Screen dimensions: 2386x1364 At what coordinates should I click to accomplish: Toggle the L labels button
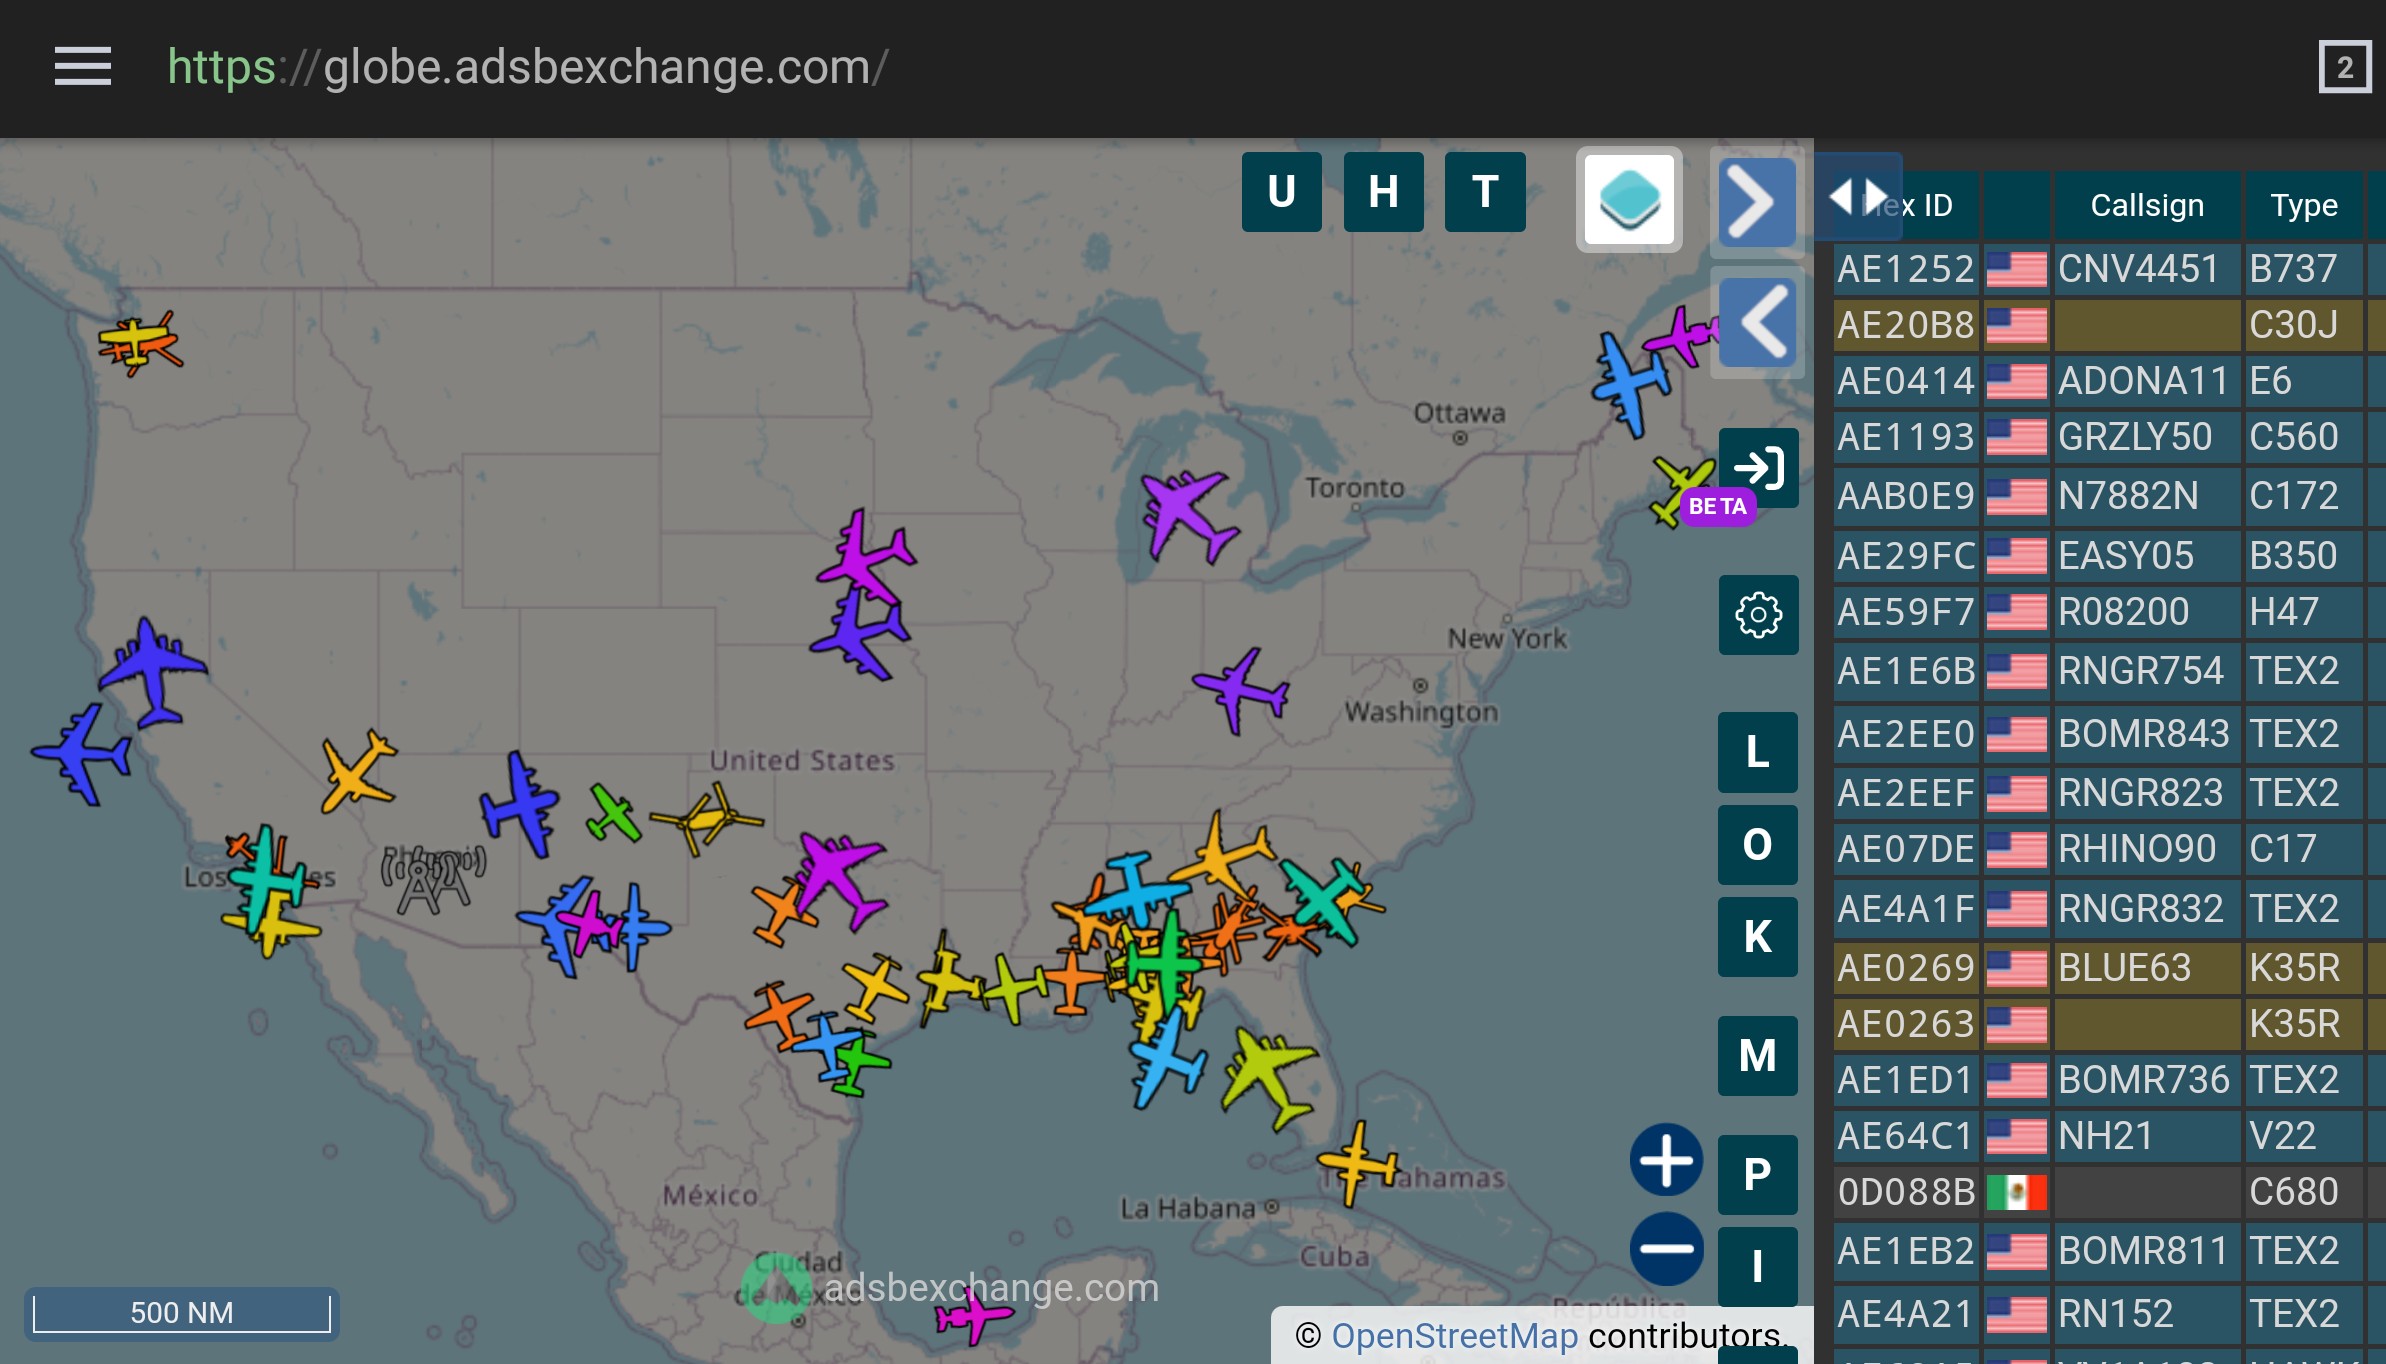coord(1757,752)
